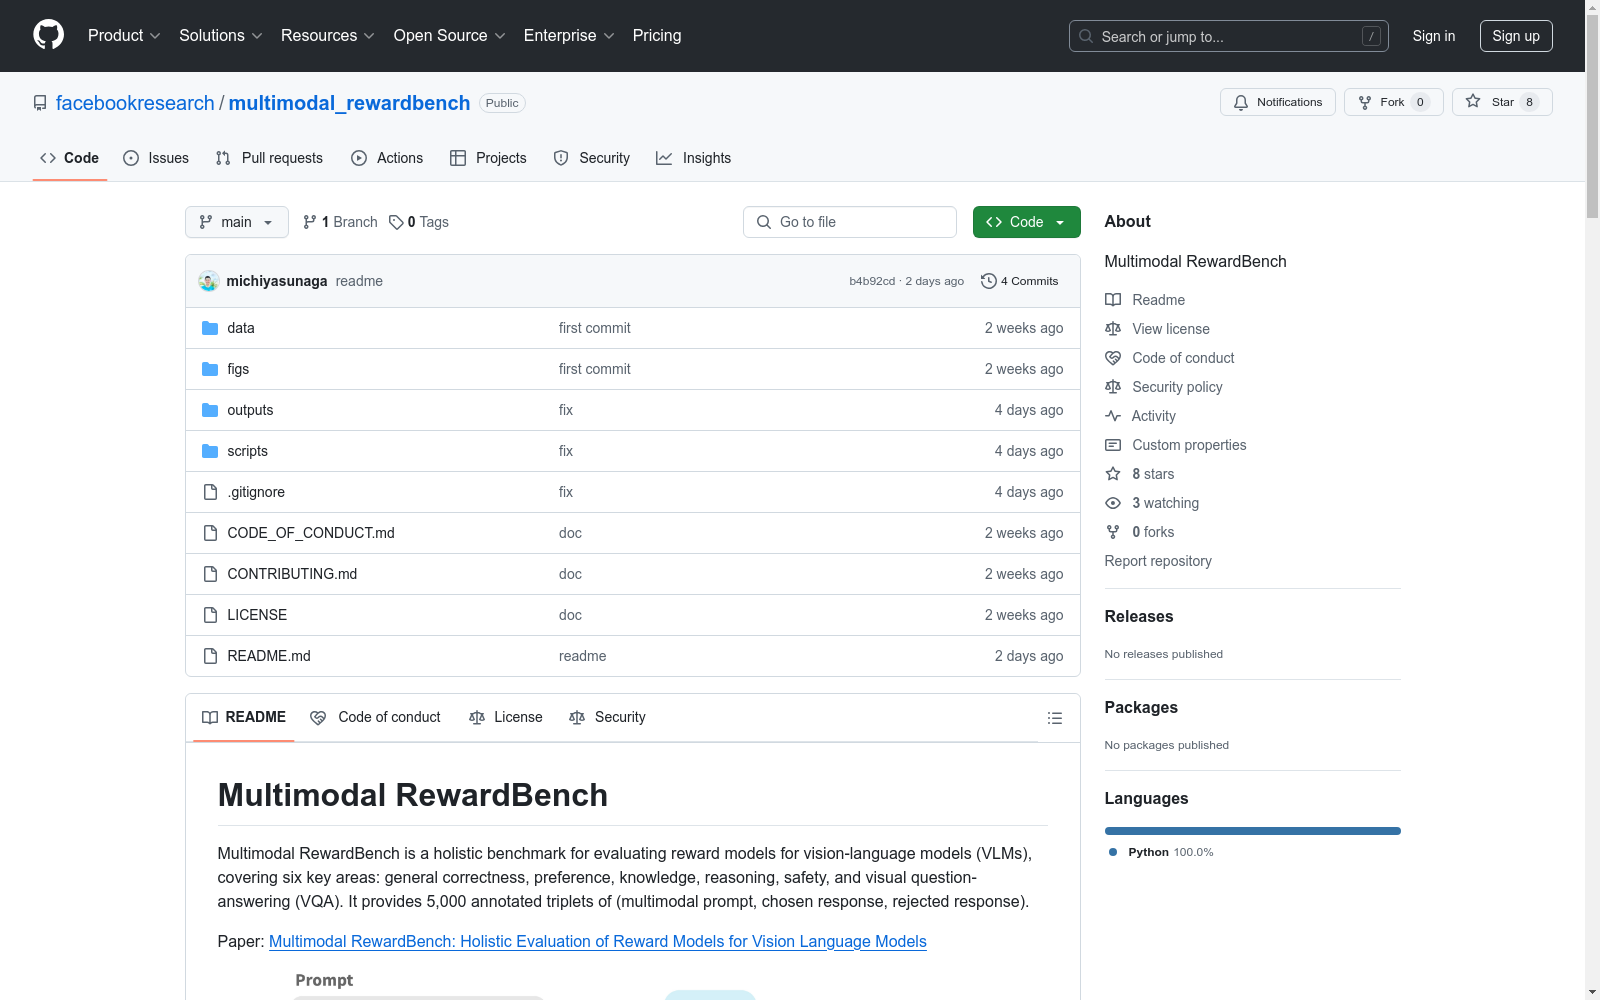Click the branch icon next to 1 Branch
The width and height of the screenshot is (1600, 1000).
(x=310, y=222)
